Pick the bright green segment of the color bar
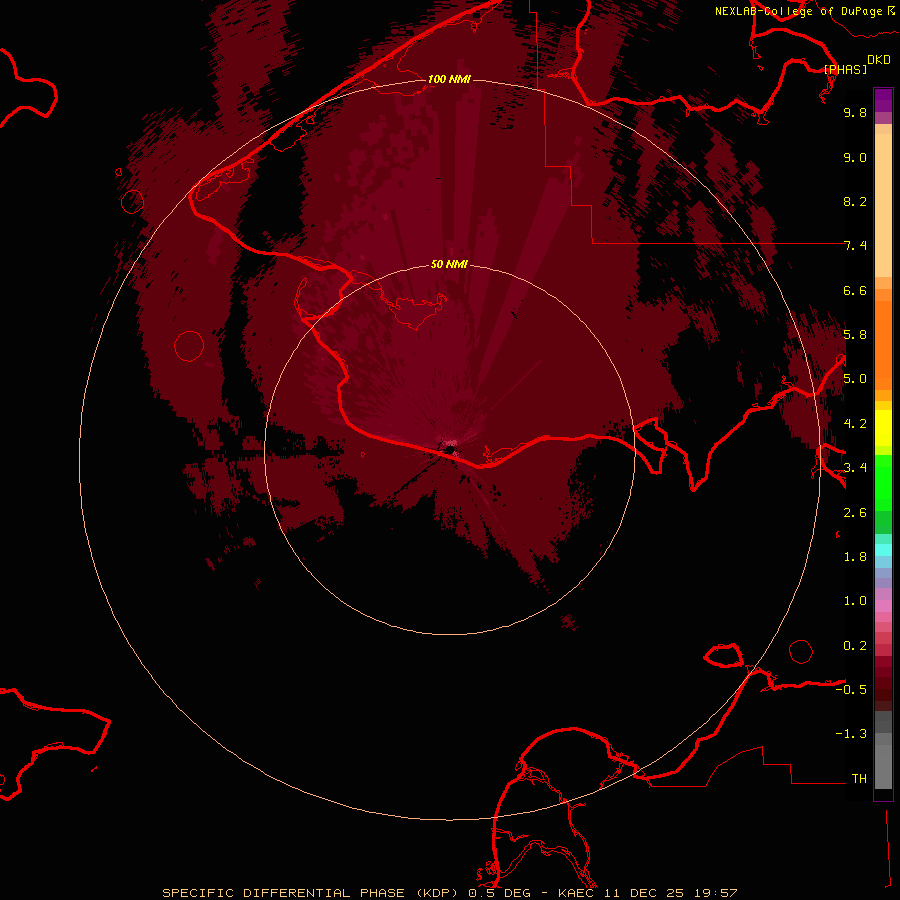This screenshot has height=900, width=900. pyautogui.click(x=883, y=482)
